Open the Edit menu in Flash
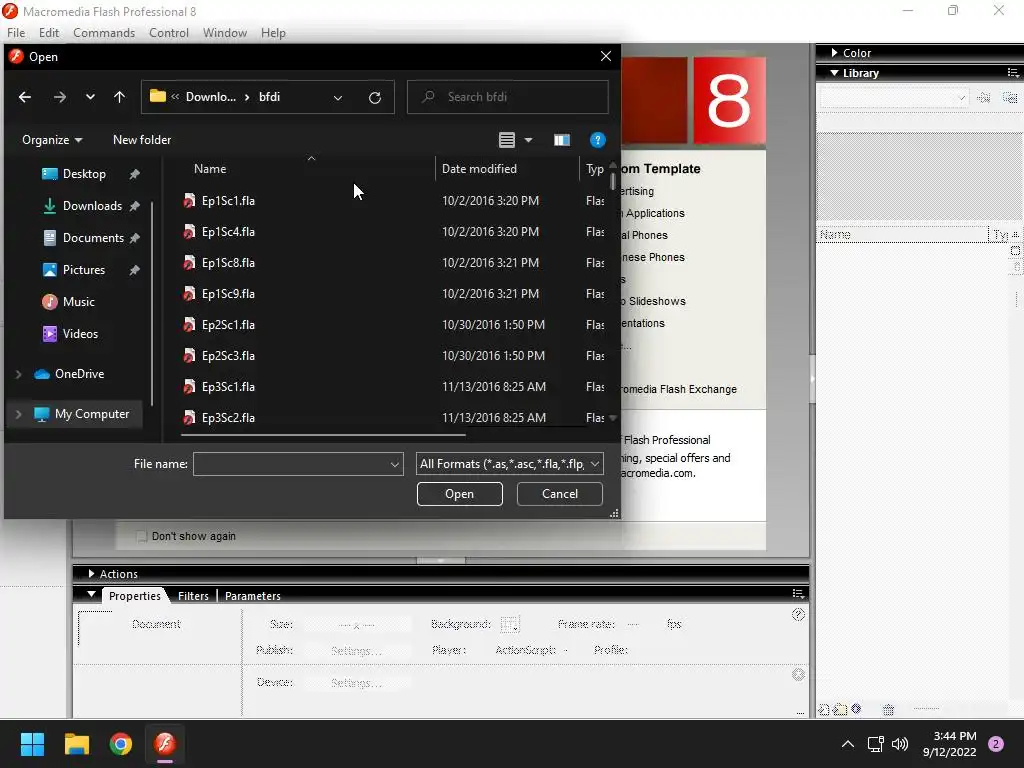The image size is (1024, 768). coord(49,33)
